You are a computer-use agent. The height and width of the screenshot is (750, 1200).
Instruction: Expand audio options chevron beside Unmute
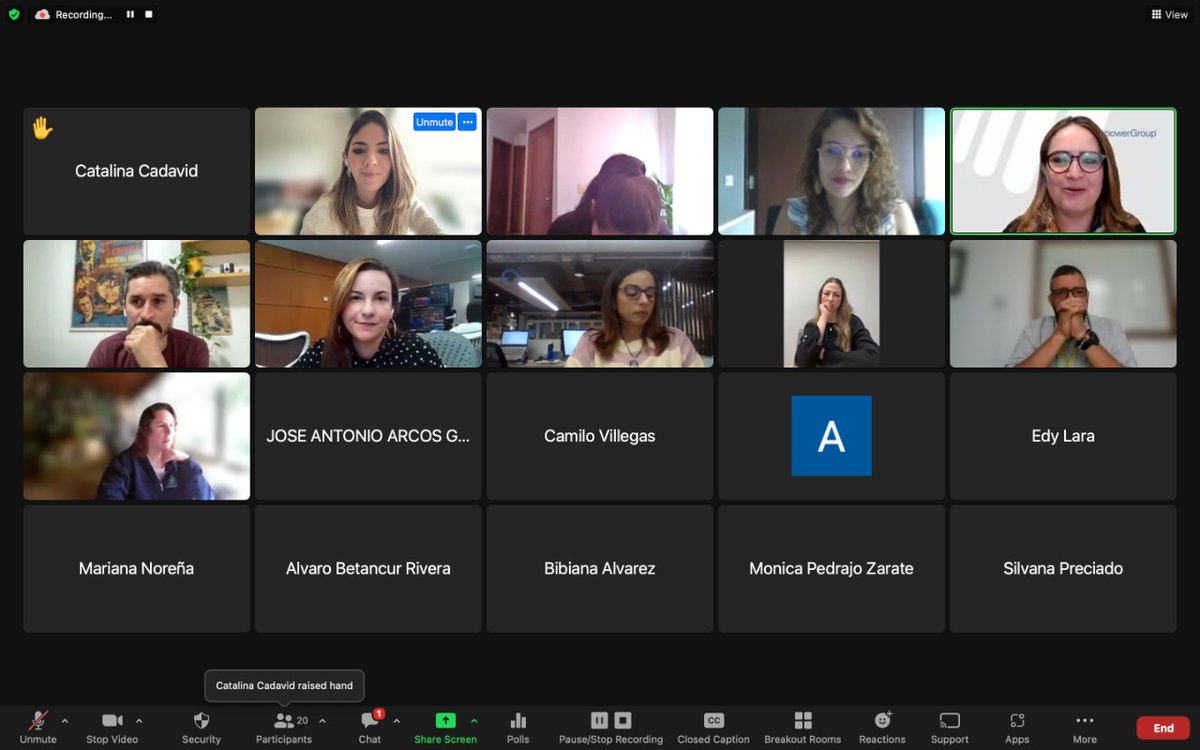pyautogui.click(x=65, y=720)
